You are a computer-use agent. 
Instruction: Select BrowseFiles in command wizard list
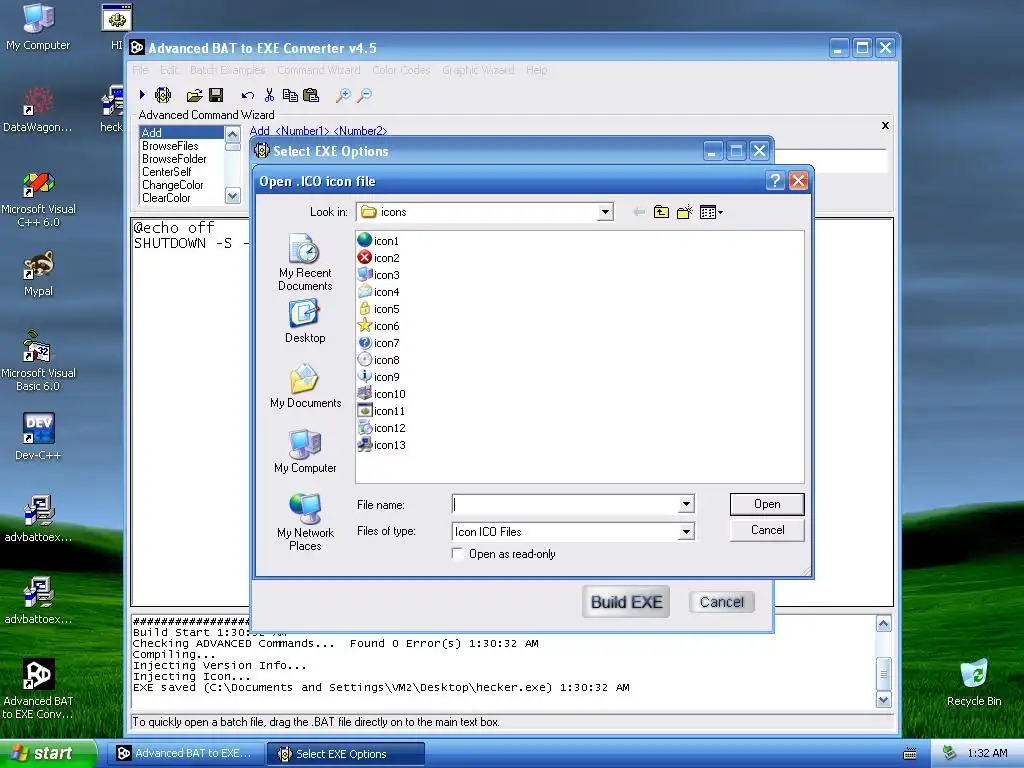(170, 146)
